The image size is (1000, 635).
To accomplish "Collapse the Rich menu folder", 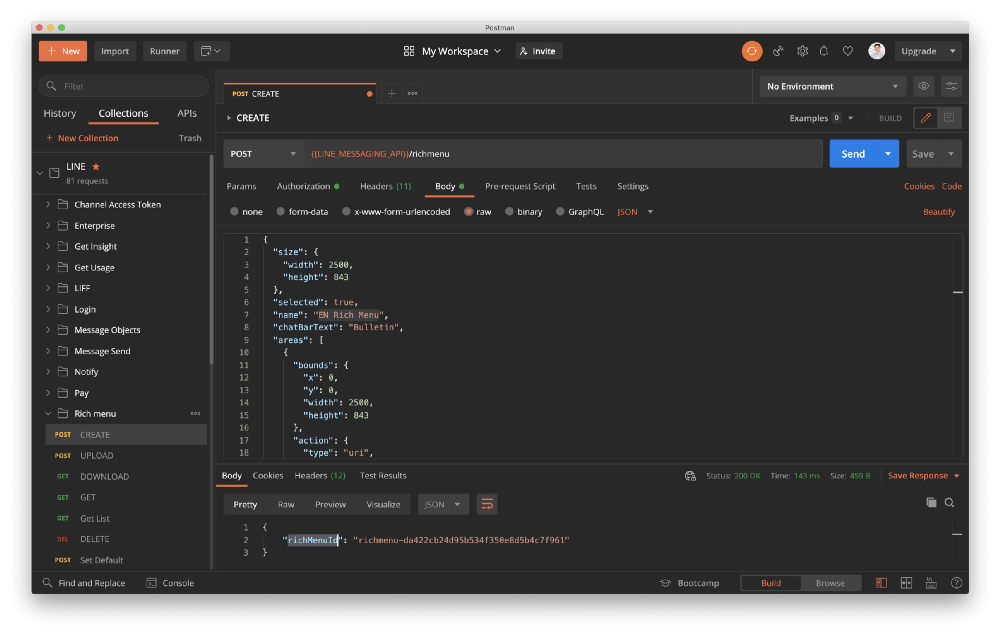I will pos(48,414).
